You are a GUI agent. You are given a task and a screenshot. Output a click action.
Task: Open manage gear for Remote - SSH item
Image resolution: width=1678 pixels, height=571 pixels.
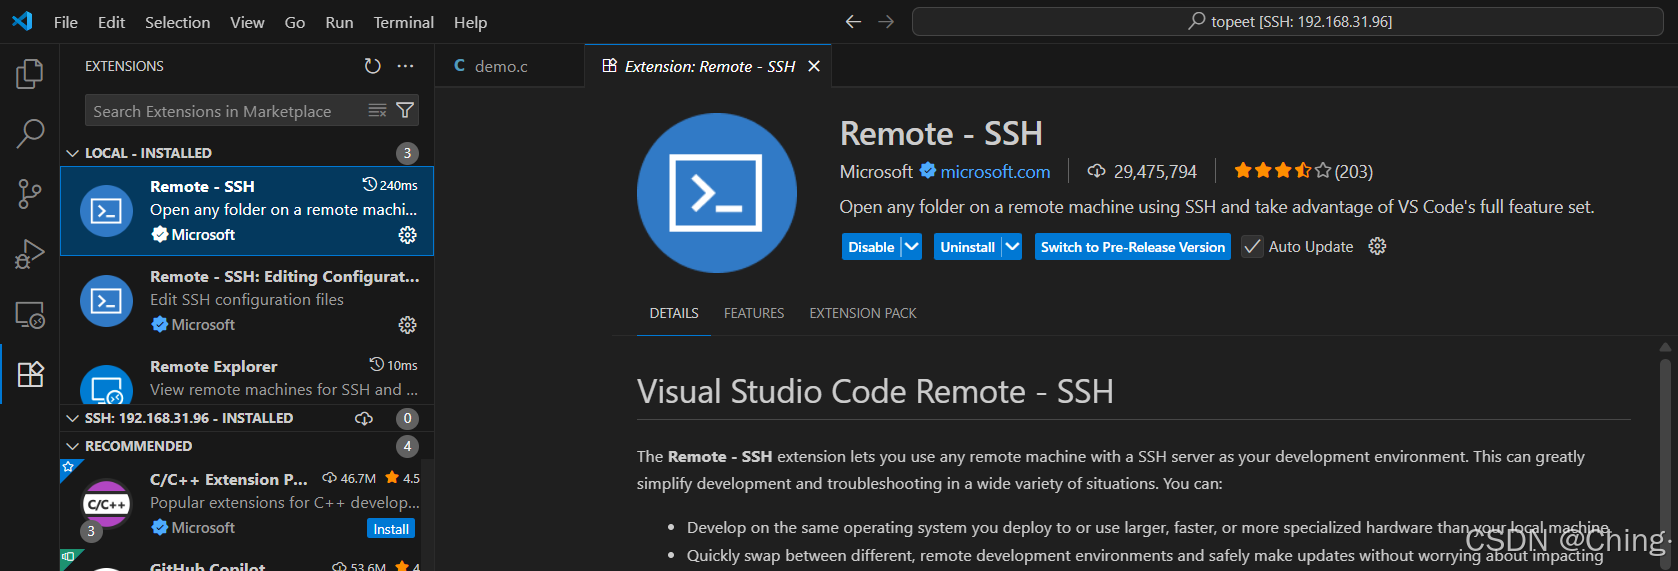(x=407, y=235)
